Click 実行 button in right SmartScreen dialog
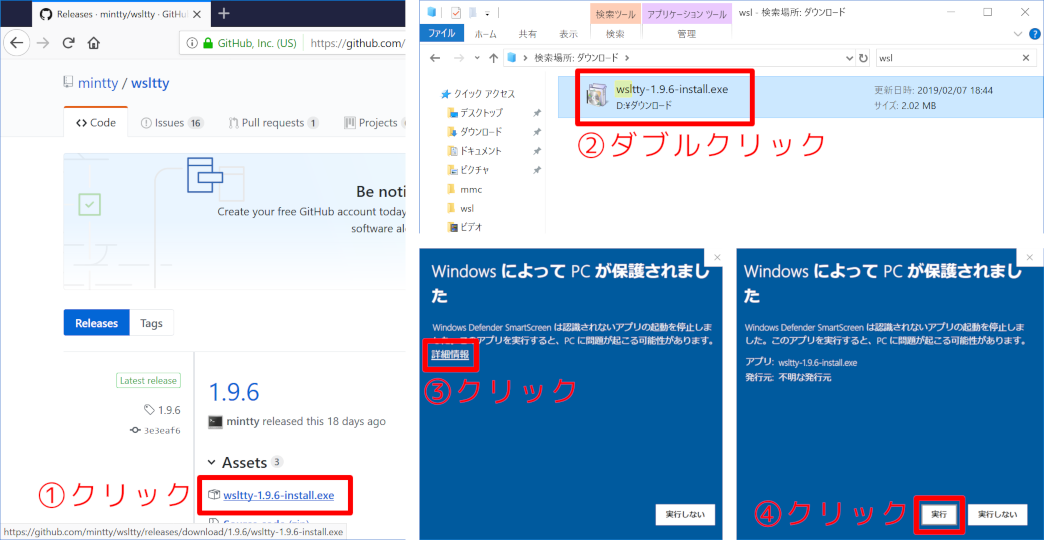 [x=939, y=514]
